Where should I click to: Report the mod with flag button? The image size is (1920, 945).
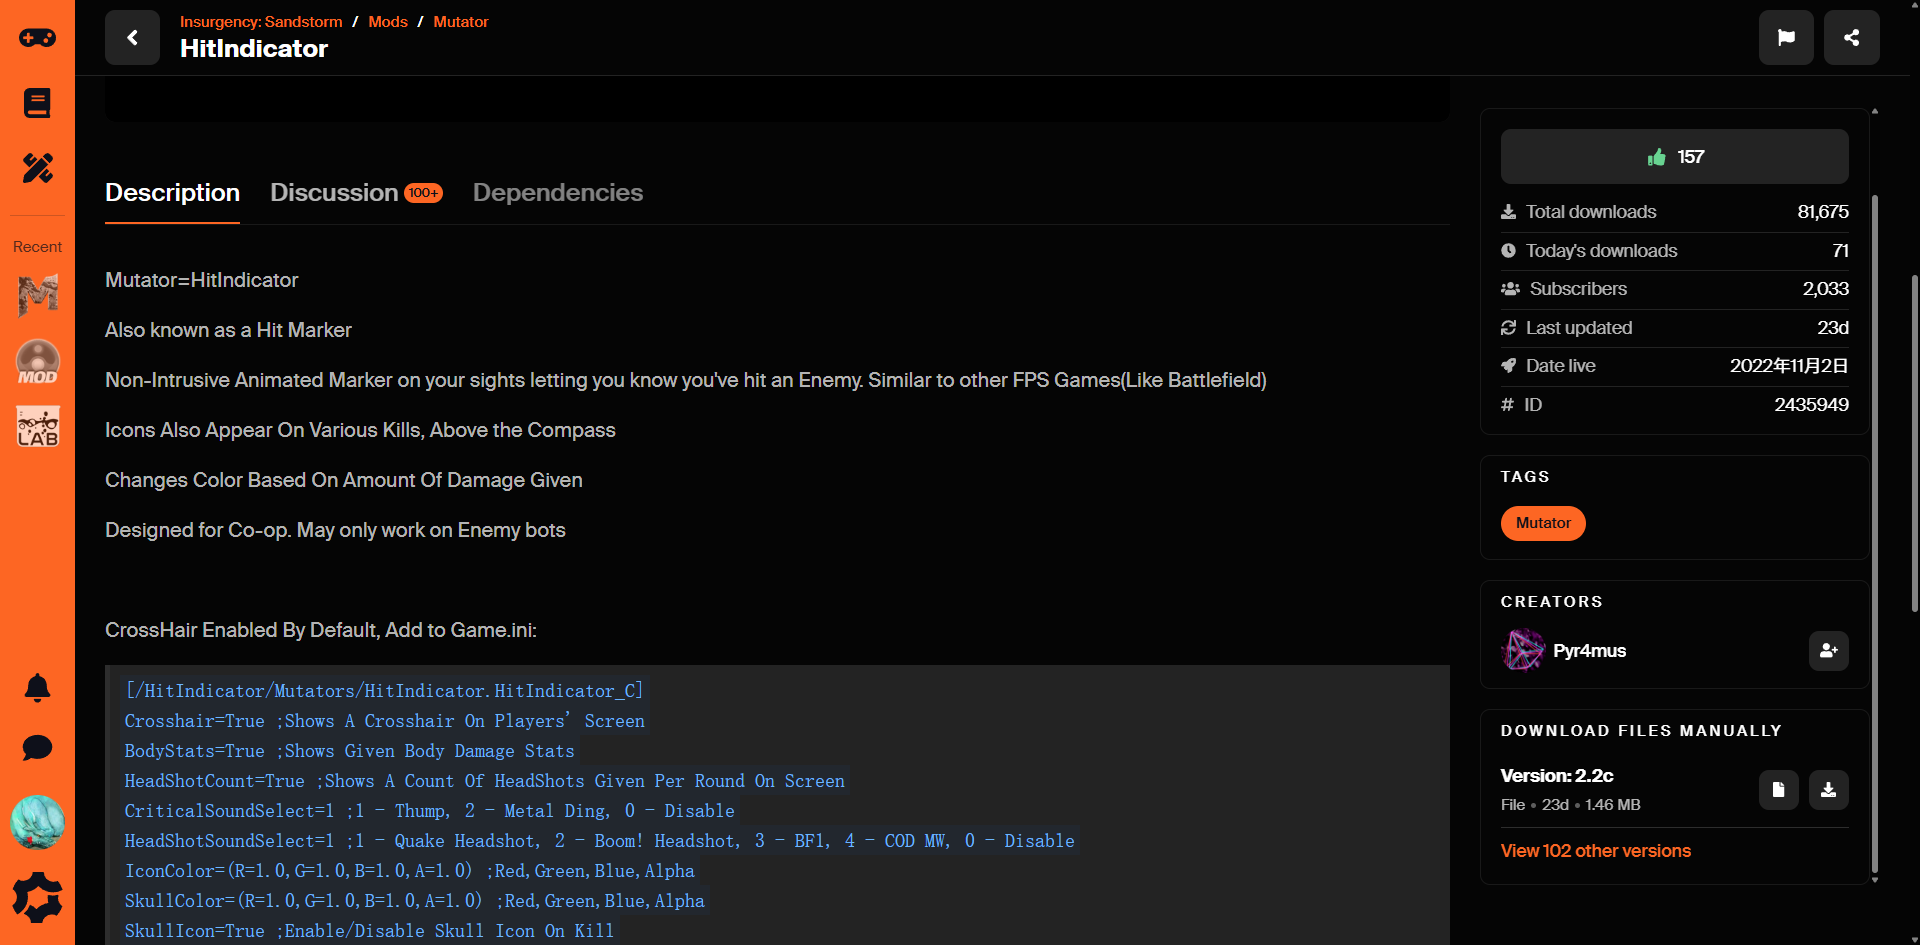tap(1786, 38)
